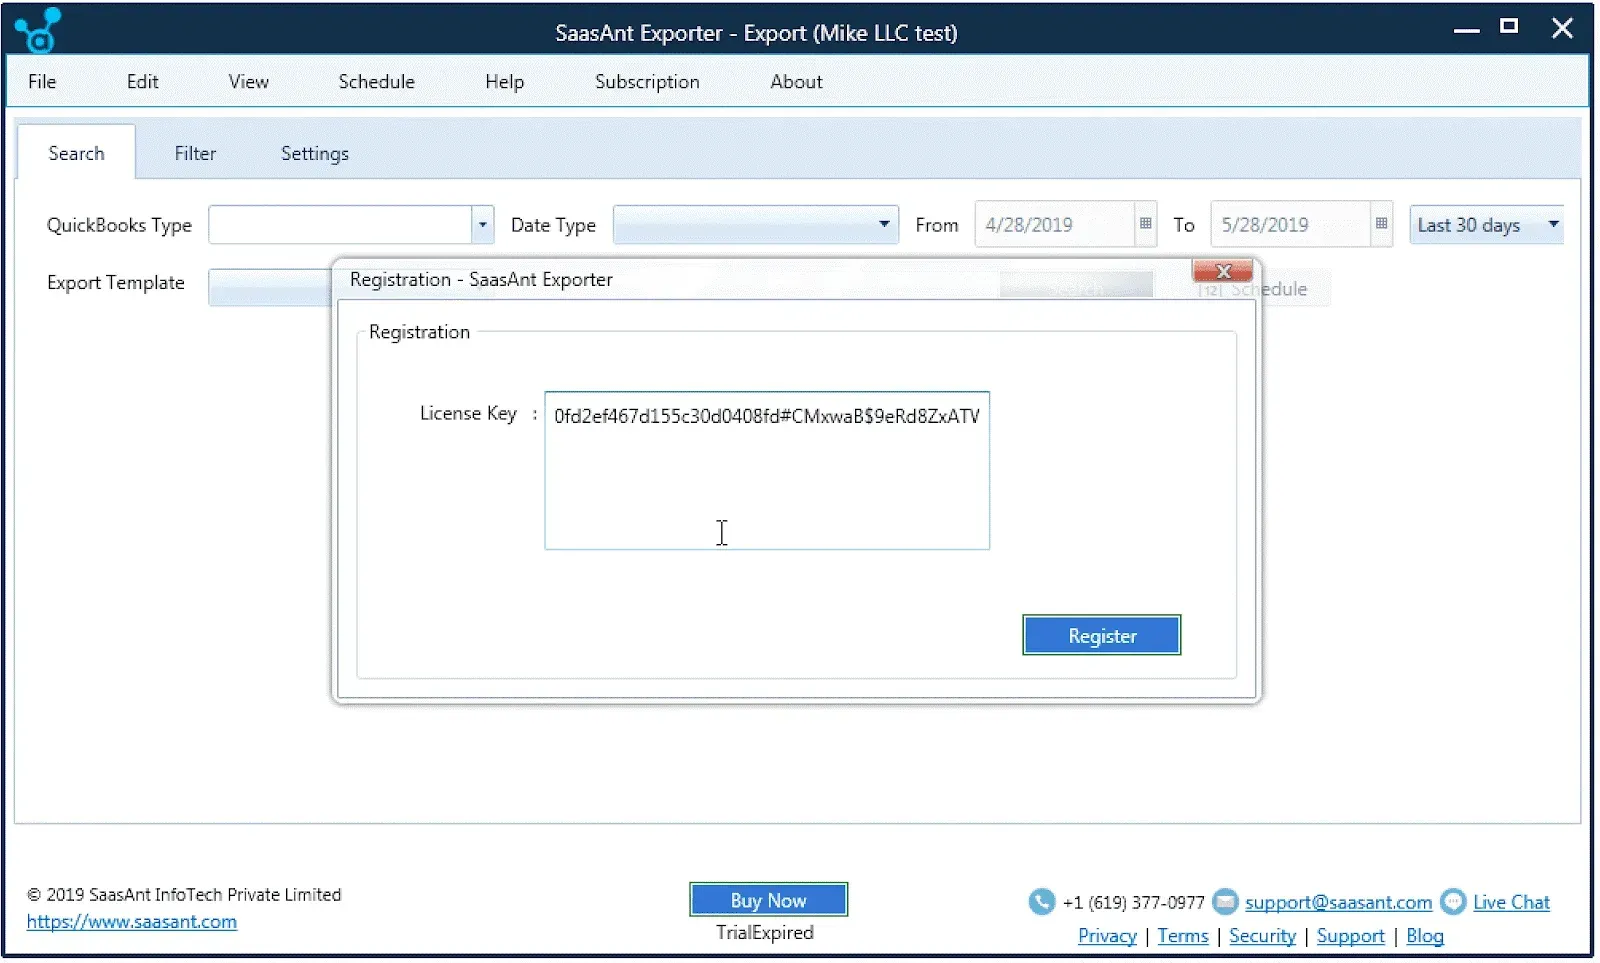1600x963 pixels.
Task: Open the Live Chat link
Action: (x=1511, y=902)
